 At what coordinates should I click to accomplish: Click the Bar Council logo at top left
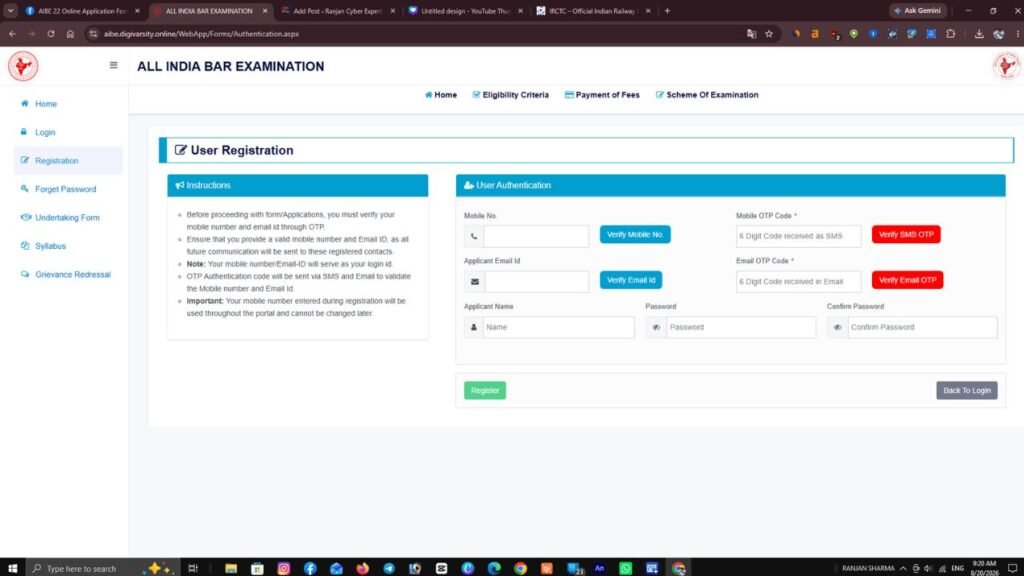[23, 66]
